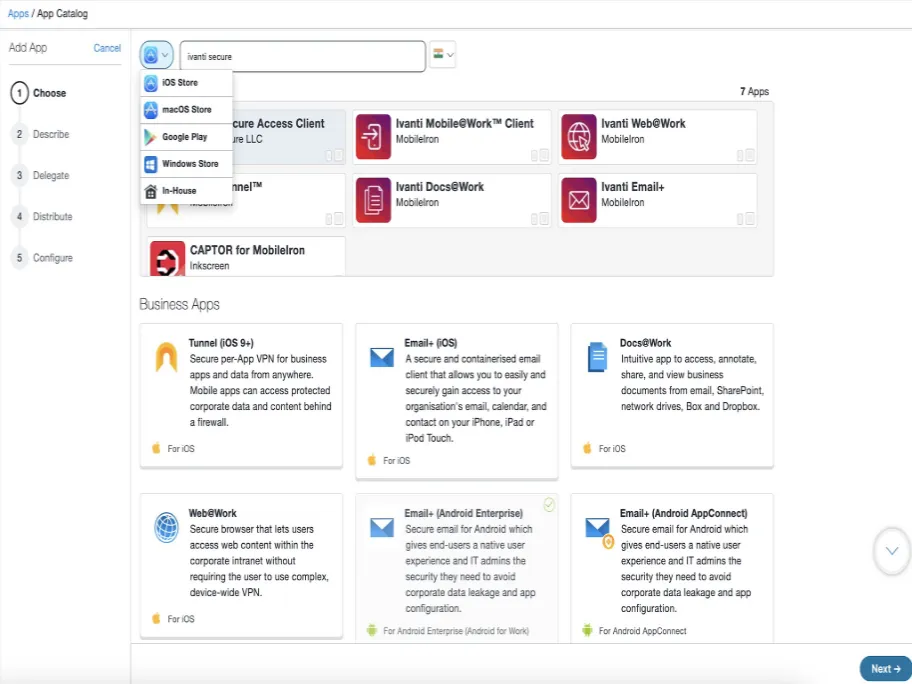Click the Tunnel (iOS 9+) arch icon
The width and height of the screenshot is (912, 684).
pos(166,357)
